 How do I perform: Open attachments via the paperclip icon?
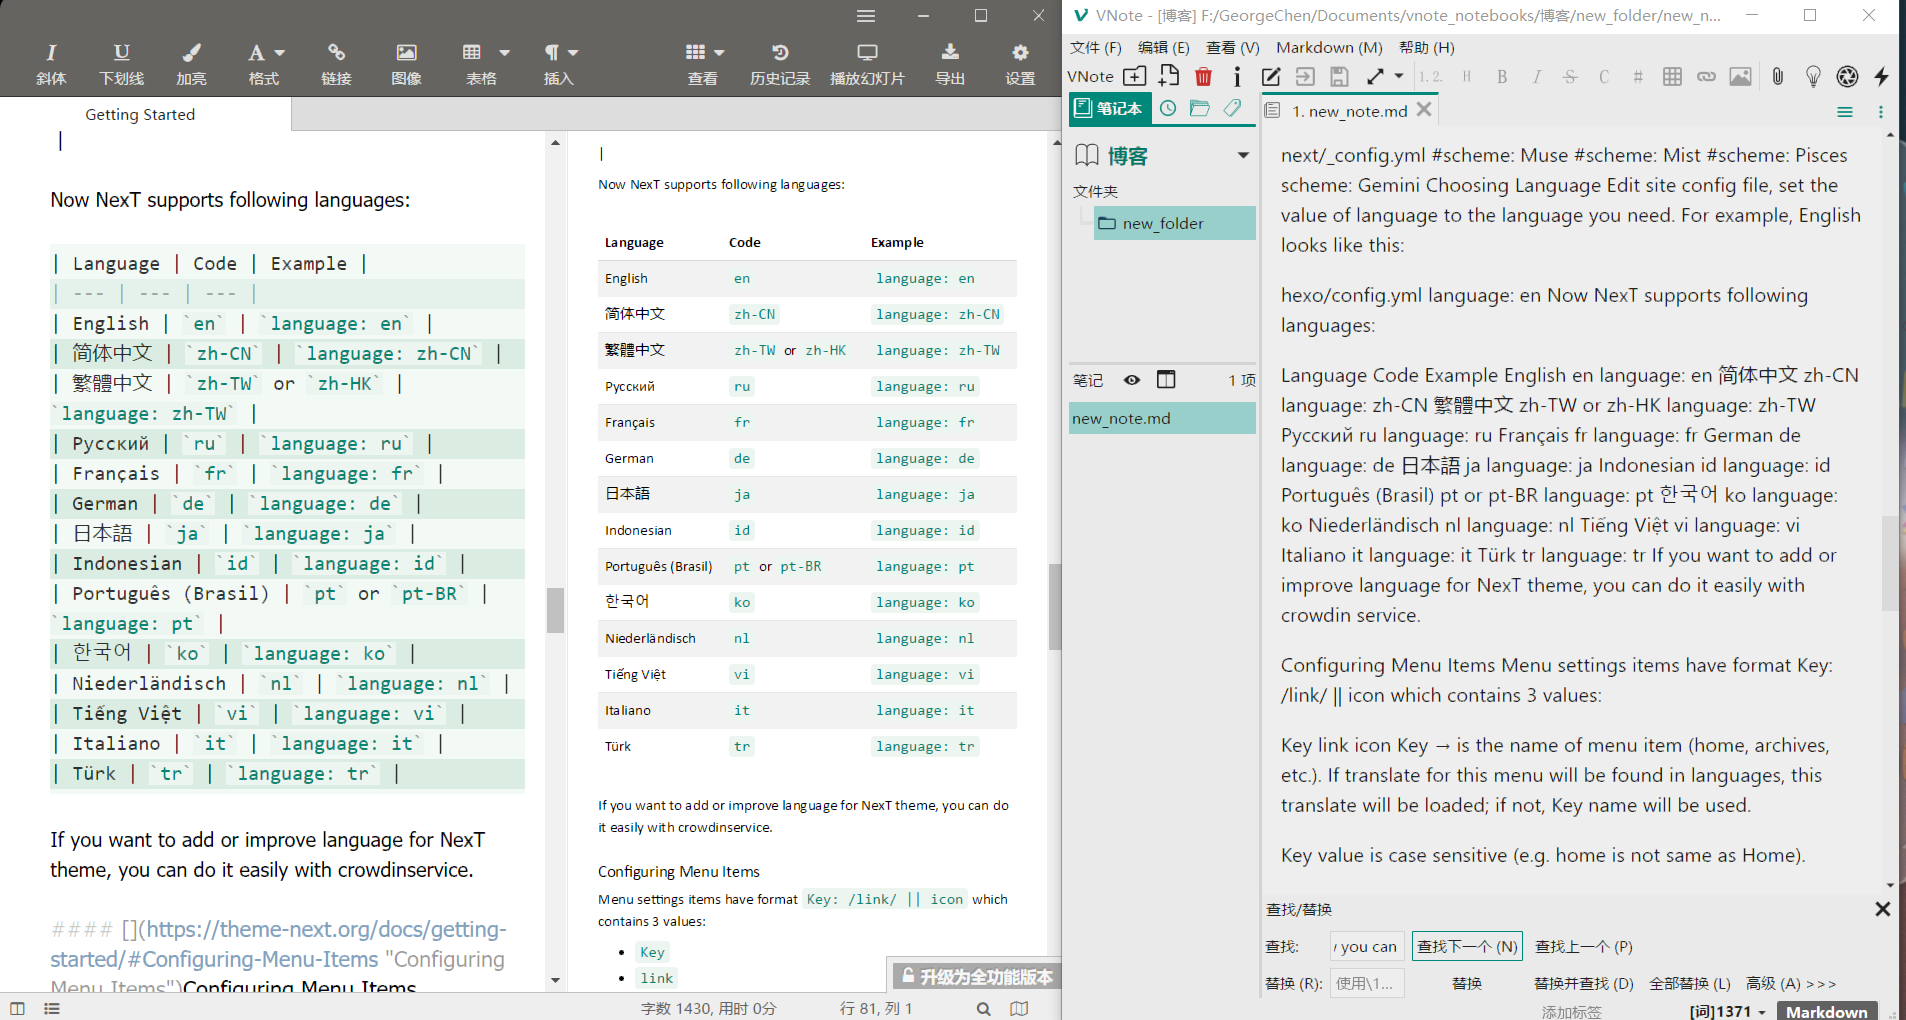1777,76
